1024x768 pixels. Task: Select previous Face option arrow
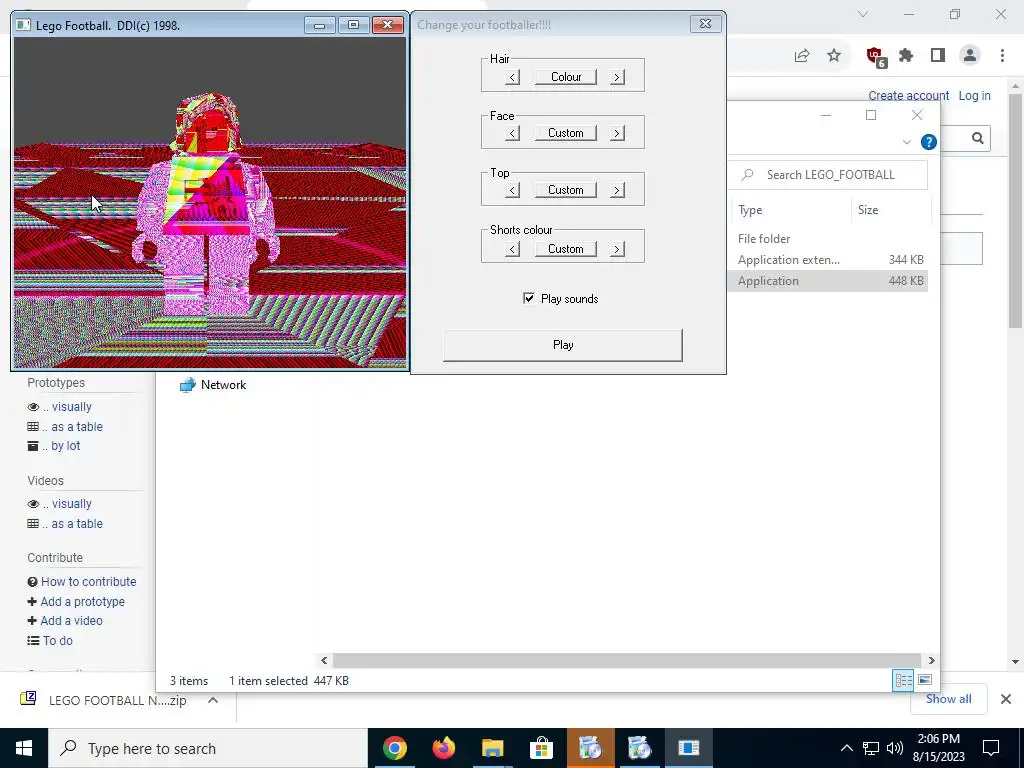[513, 133]
